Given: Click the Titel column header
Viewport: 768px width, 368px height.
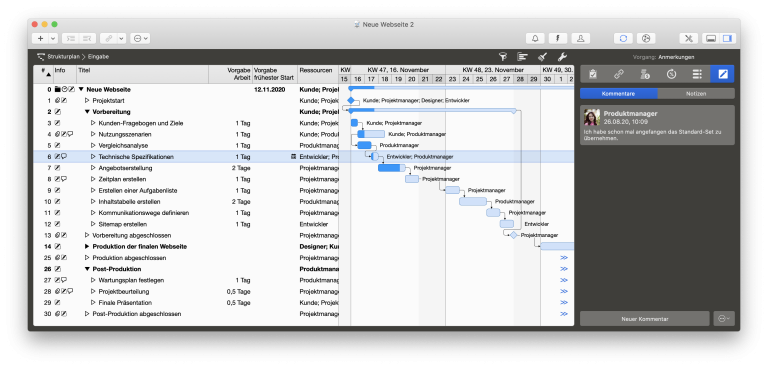Looking at the screenshot, I should (143, 74).
